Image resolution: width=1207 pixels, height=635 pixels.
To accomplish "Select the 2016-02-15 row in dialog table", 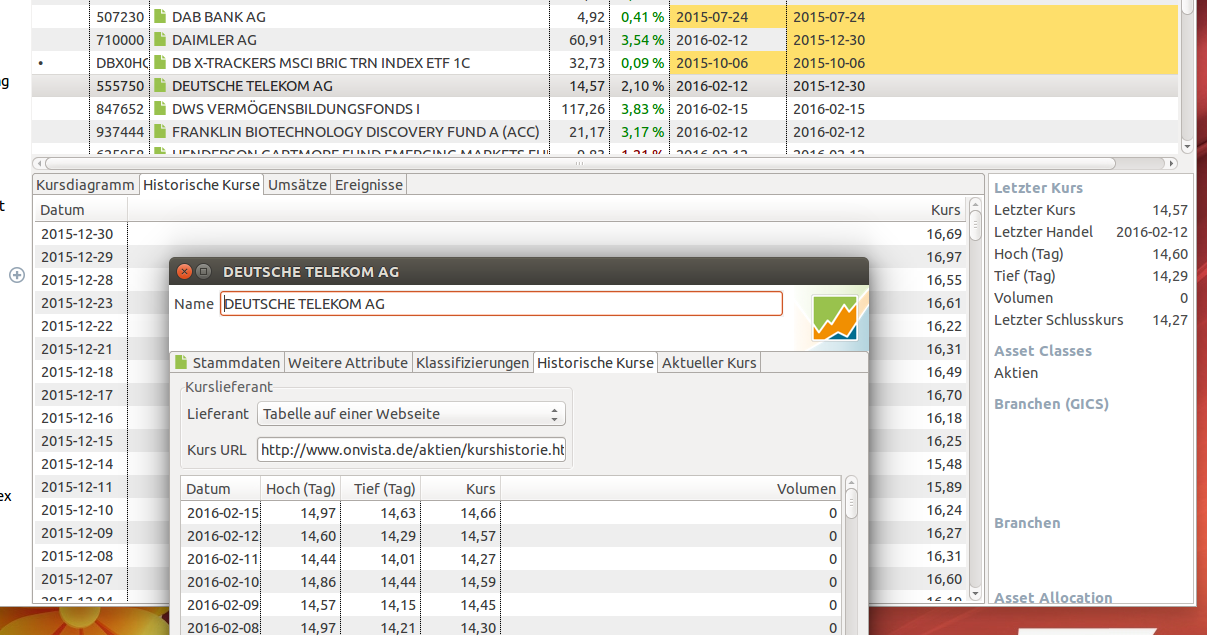I will pyautogui.click(x=511, y=513).
